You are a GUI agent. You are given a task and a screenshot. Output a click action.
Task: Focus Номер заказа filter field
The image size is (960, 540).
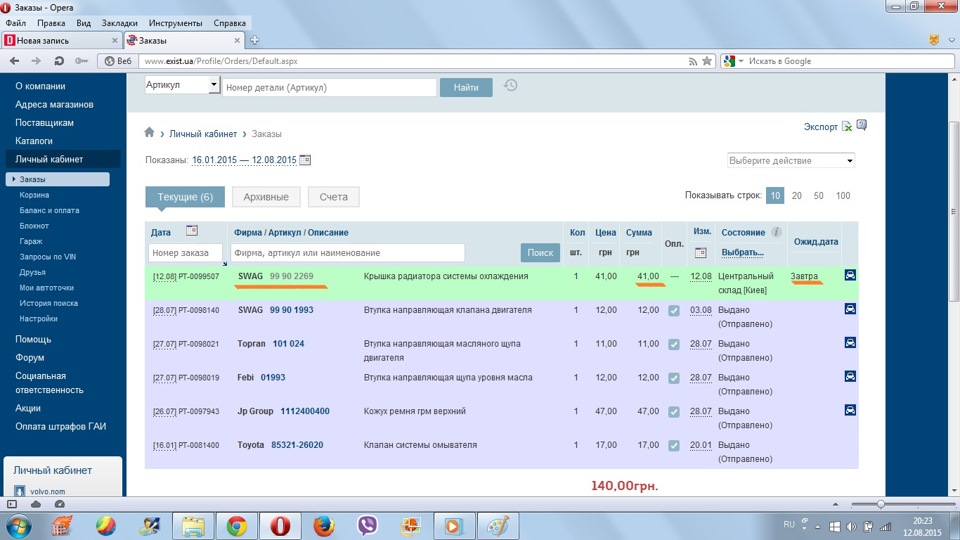click(185, 252)
